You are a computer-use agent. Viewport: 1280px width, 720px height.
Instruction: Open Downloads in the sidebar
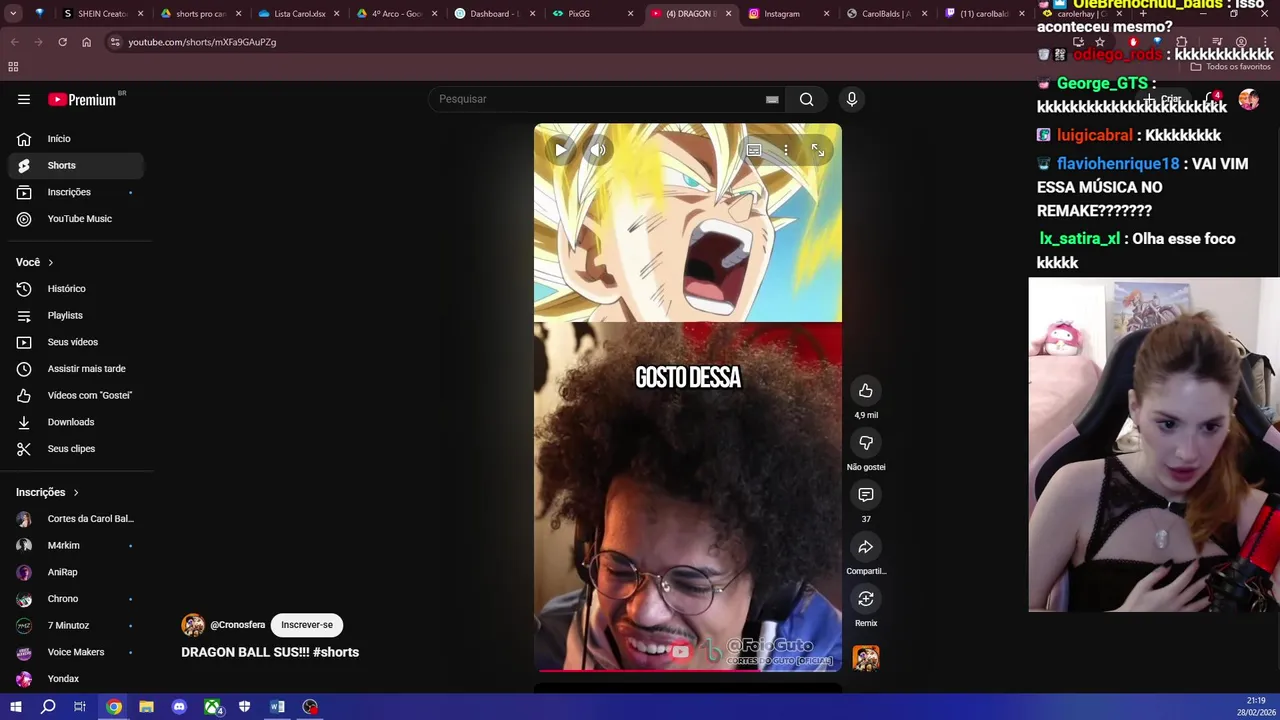pos(76,422)
